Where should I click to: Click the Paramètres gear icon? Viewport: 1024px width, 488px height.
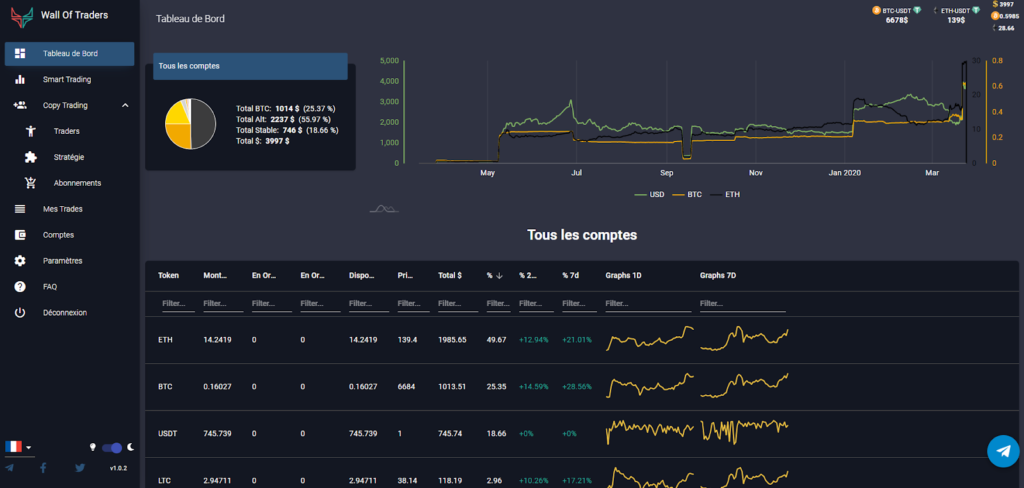tap(20, 261)
